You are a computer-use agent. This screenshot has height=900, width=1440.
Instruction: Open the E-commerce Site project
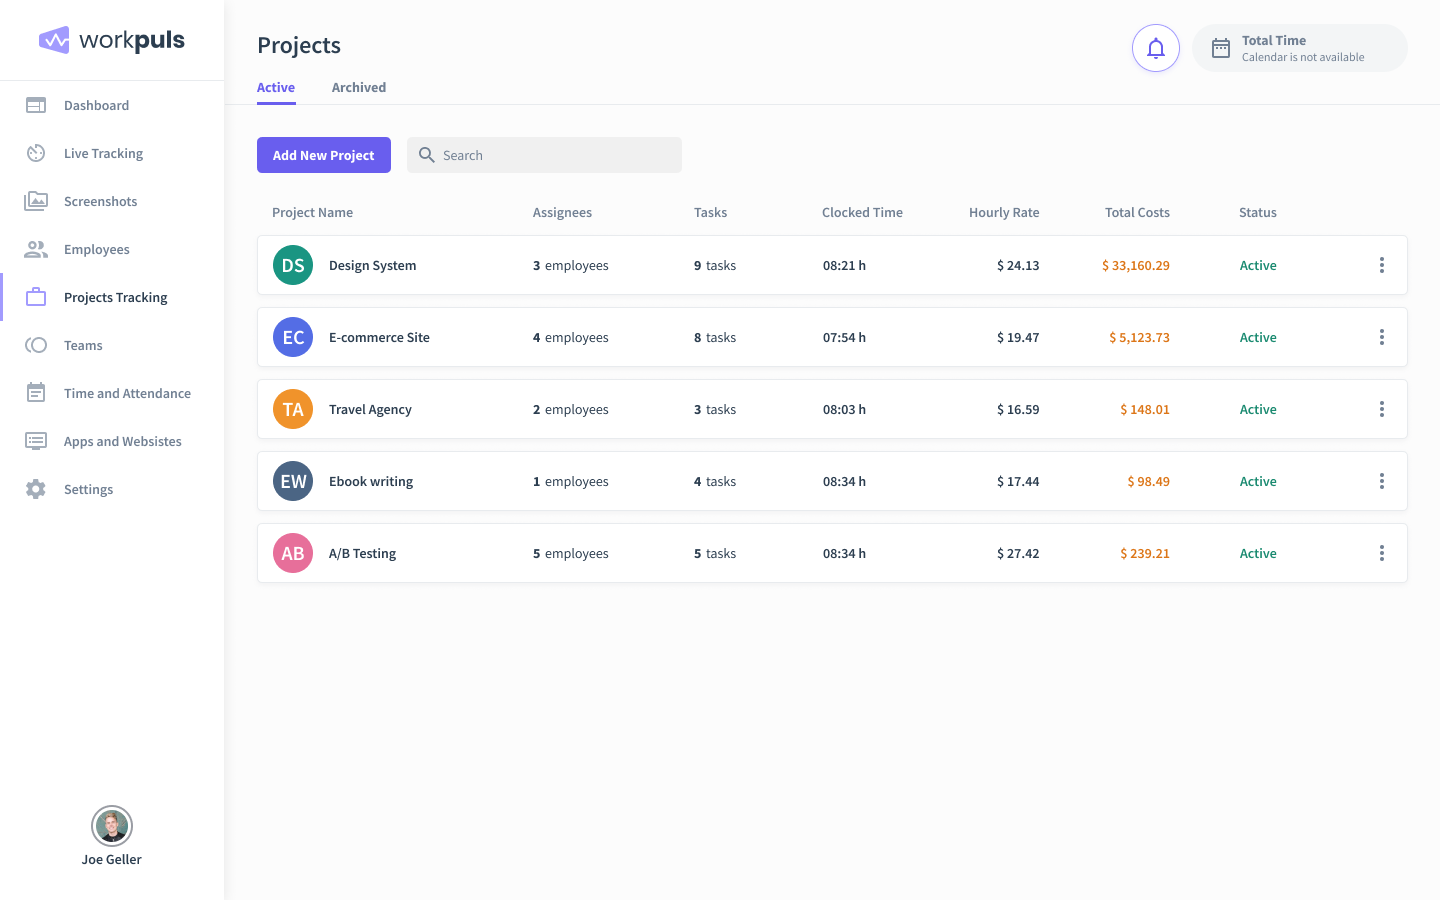pyautogui.click(x=379, y=337)
